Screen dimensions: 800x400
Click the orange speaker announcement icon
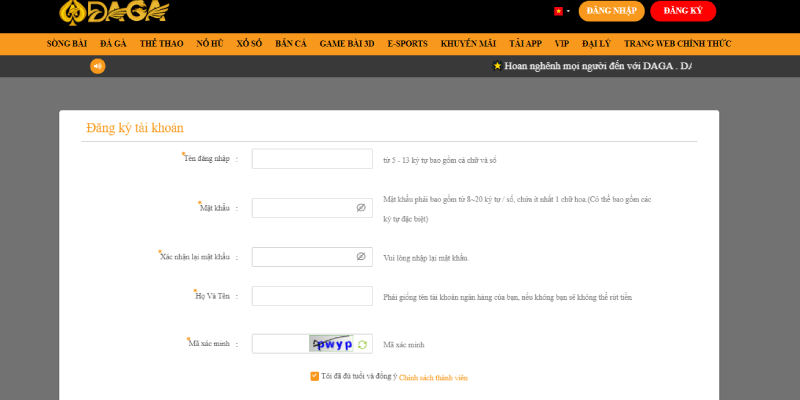[98, 66]
